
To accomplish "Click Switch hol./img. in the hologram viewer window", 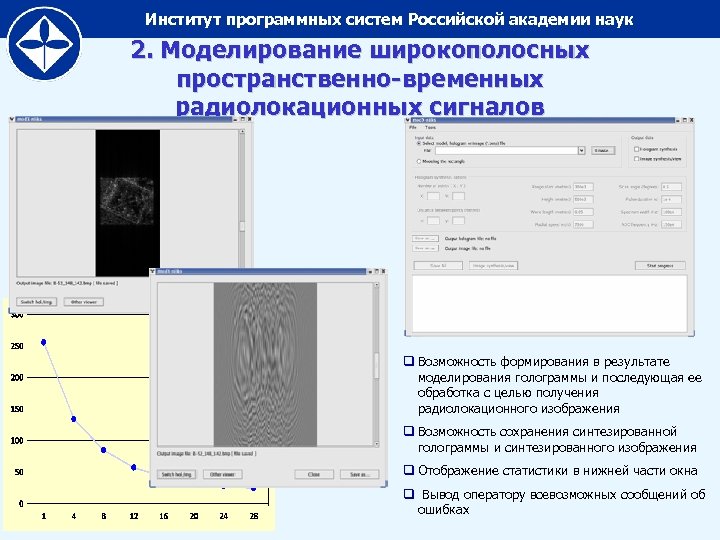I will (177, 474).
